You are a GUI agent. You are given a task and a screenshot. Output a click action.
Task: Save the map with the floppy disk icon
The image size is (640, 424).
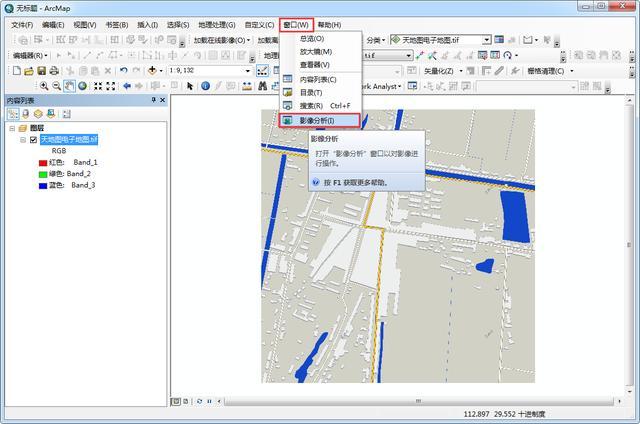(x=41, y=71)
